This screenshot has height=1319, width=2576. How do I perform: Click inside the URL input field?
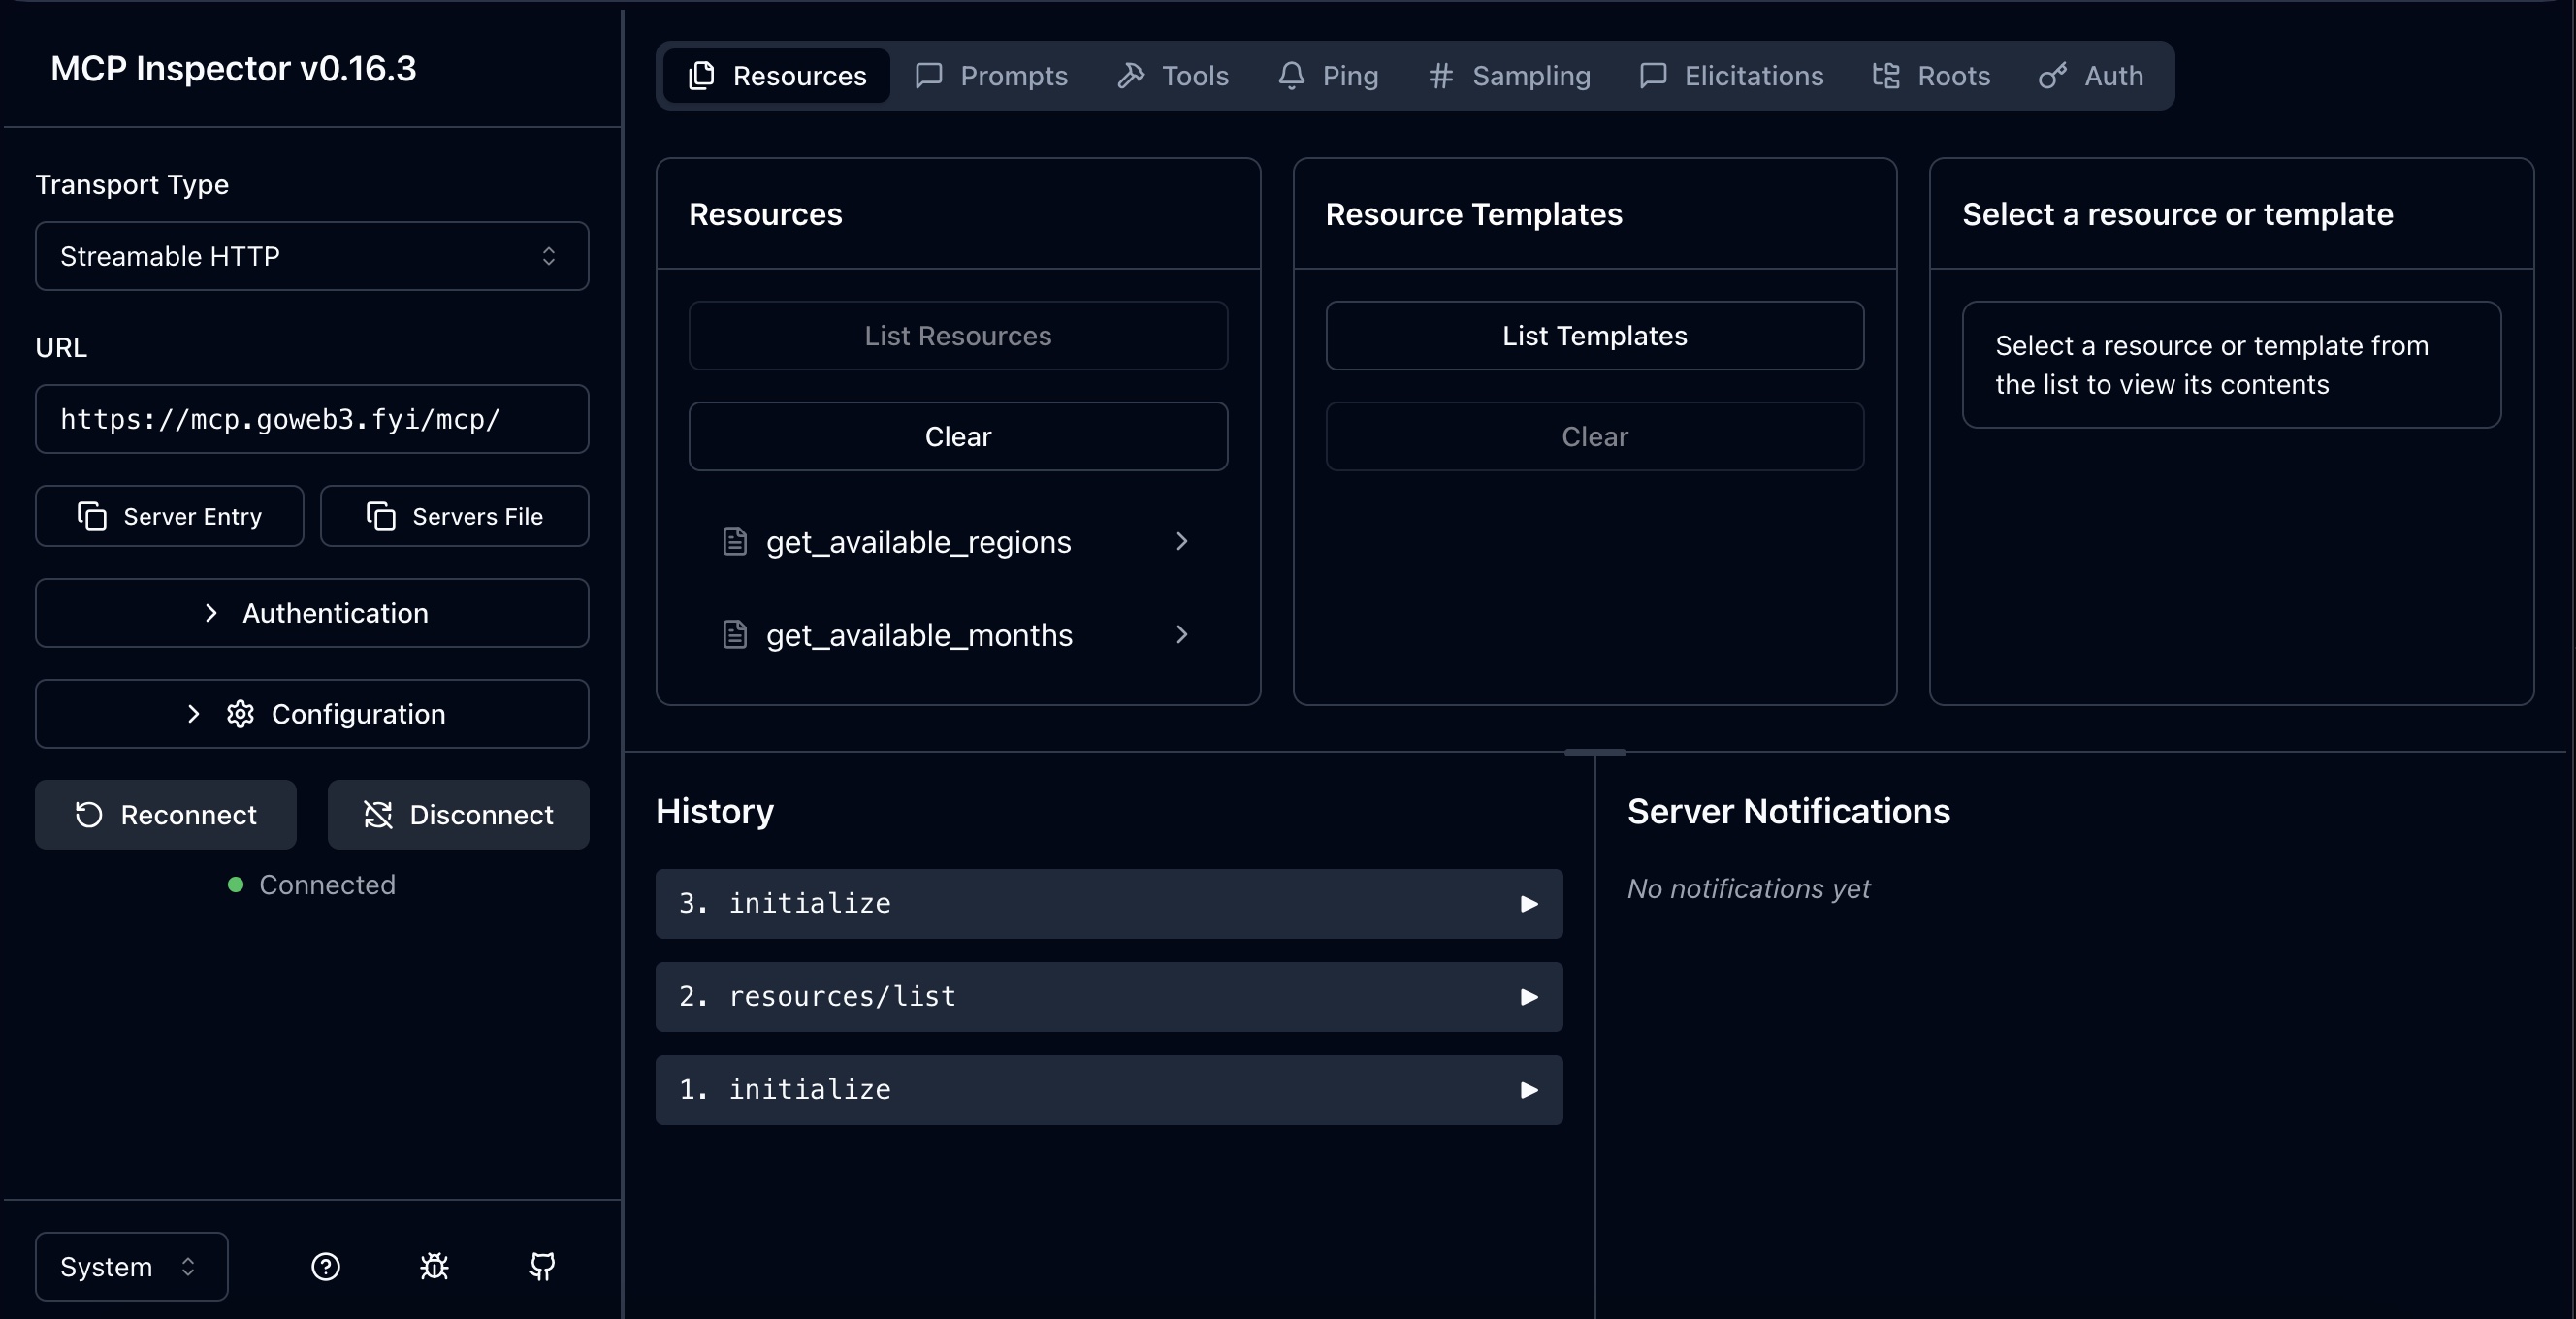click(311, 419)
